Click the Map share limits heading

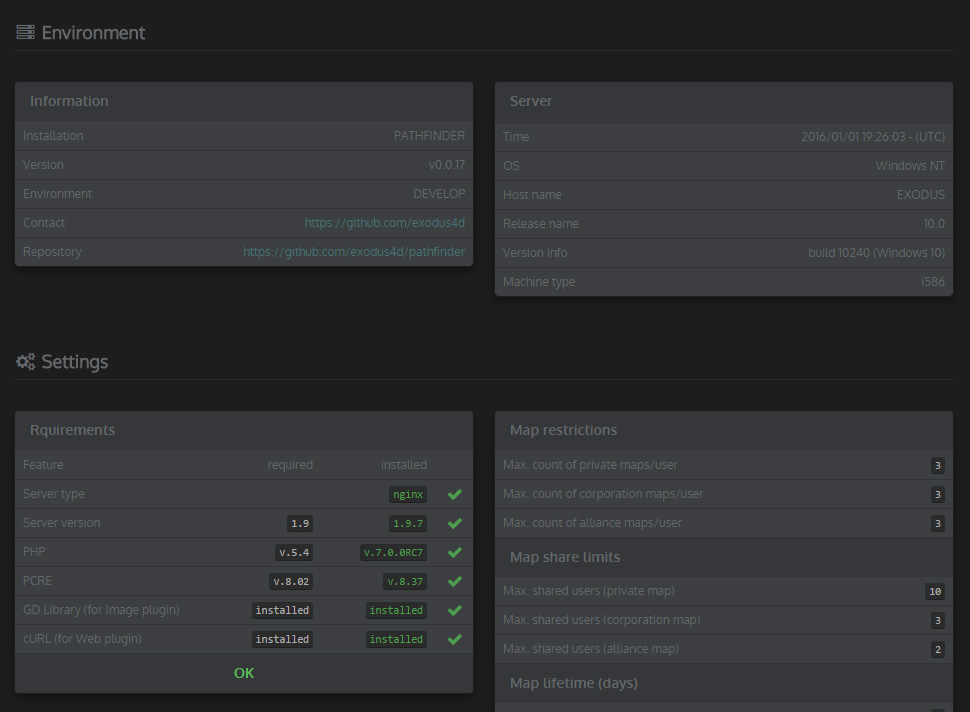pyautogui.click(x=564, y=557)
